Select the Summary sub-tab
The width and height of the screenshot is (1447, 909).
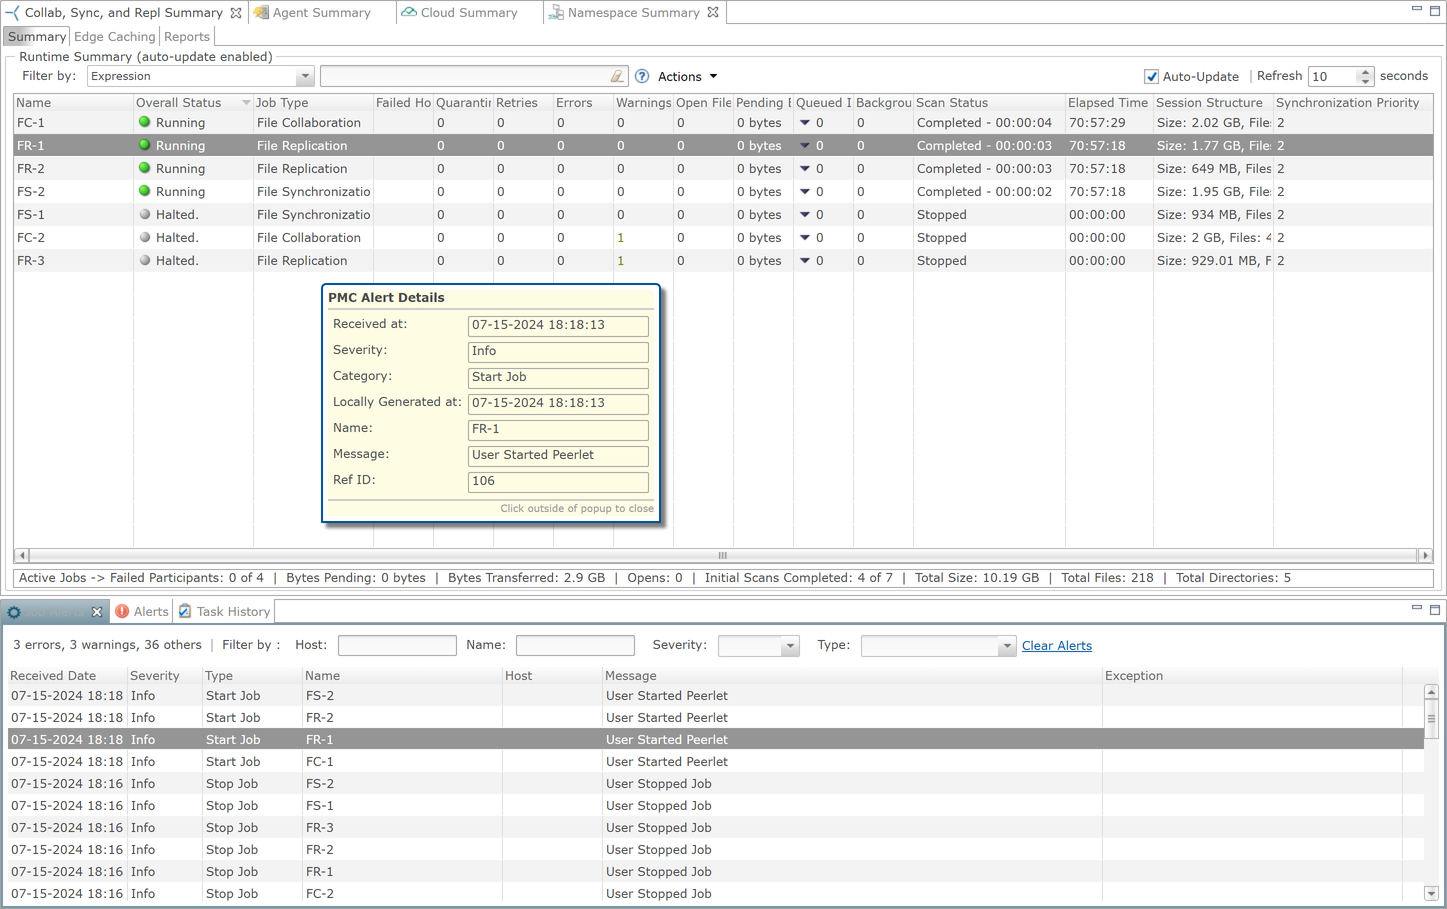pos(36,37)
